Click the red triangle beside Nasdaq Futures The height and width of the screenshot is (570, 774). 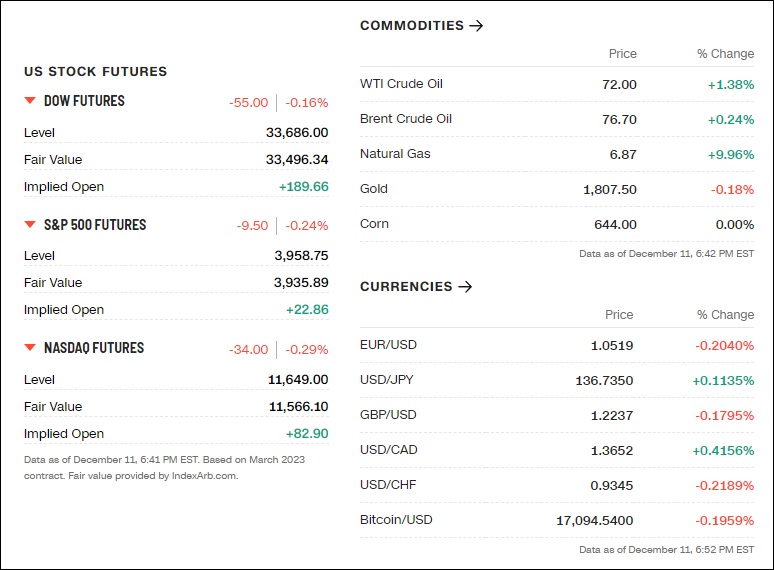(x=30, y=347)
